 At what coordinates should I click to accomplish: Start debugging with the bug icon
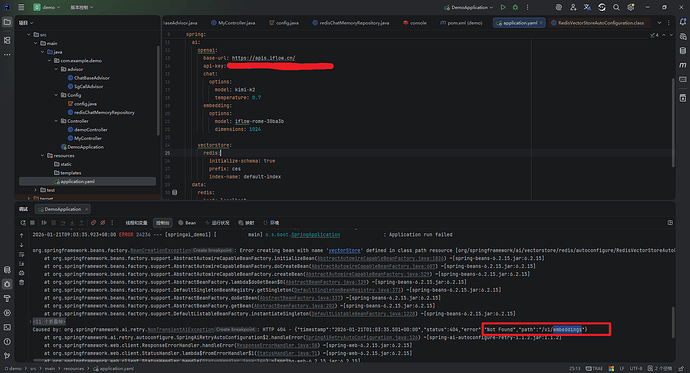click(x=515, y=7)
